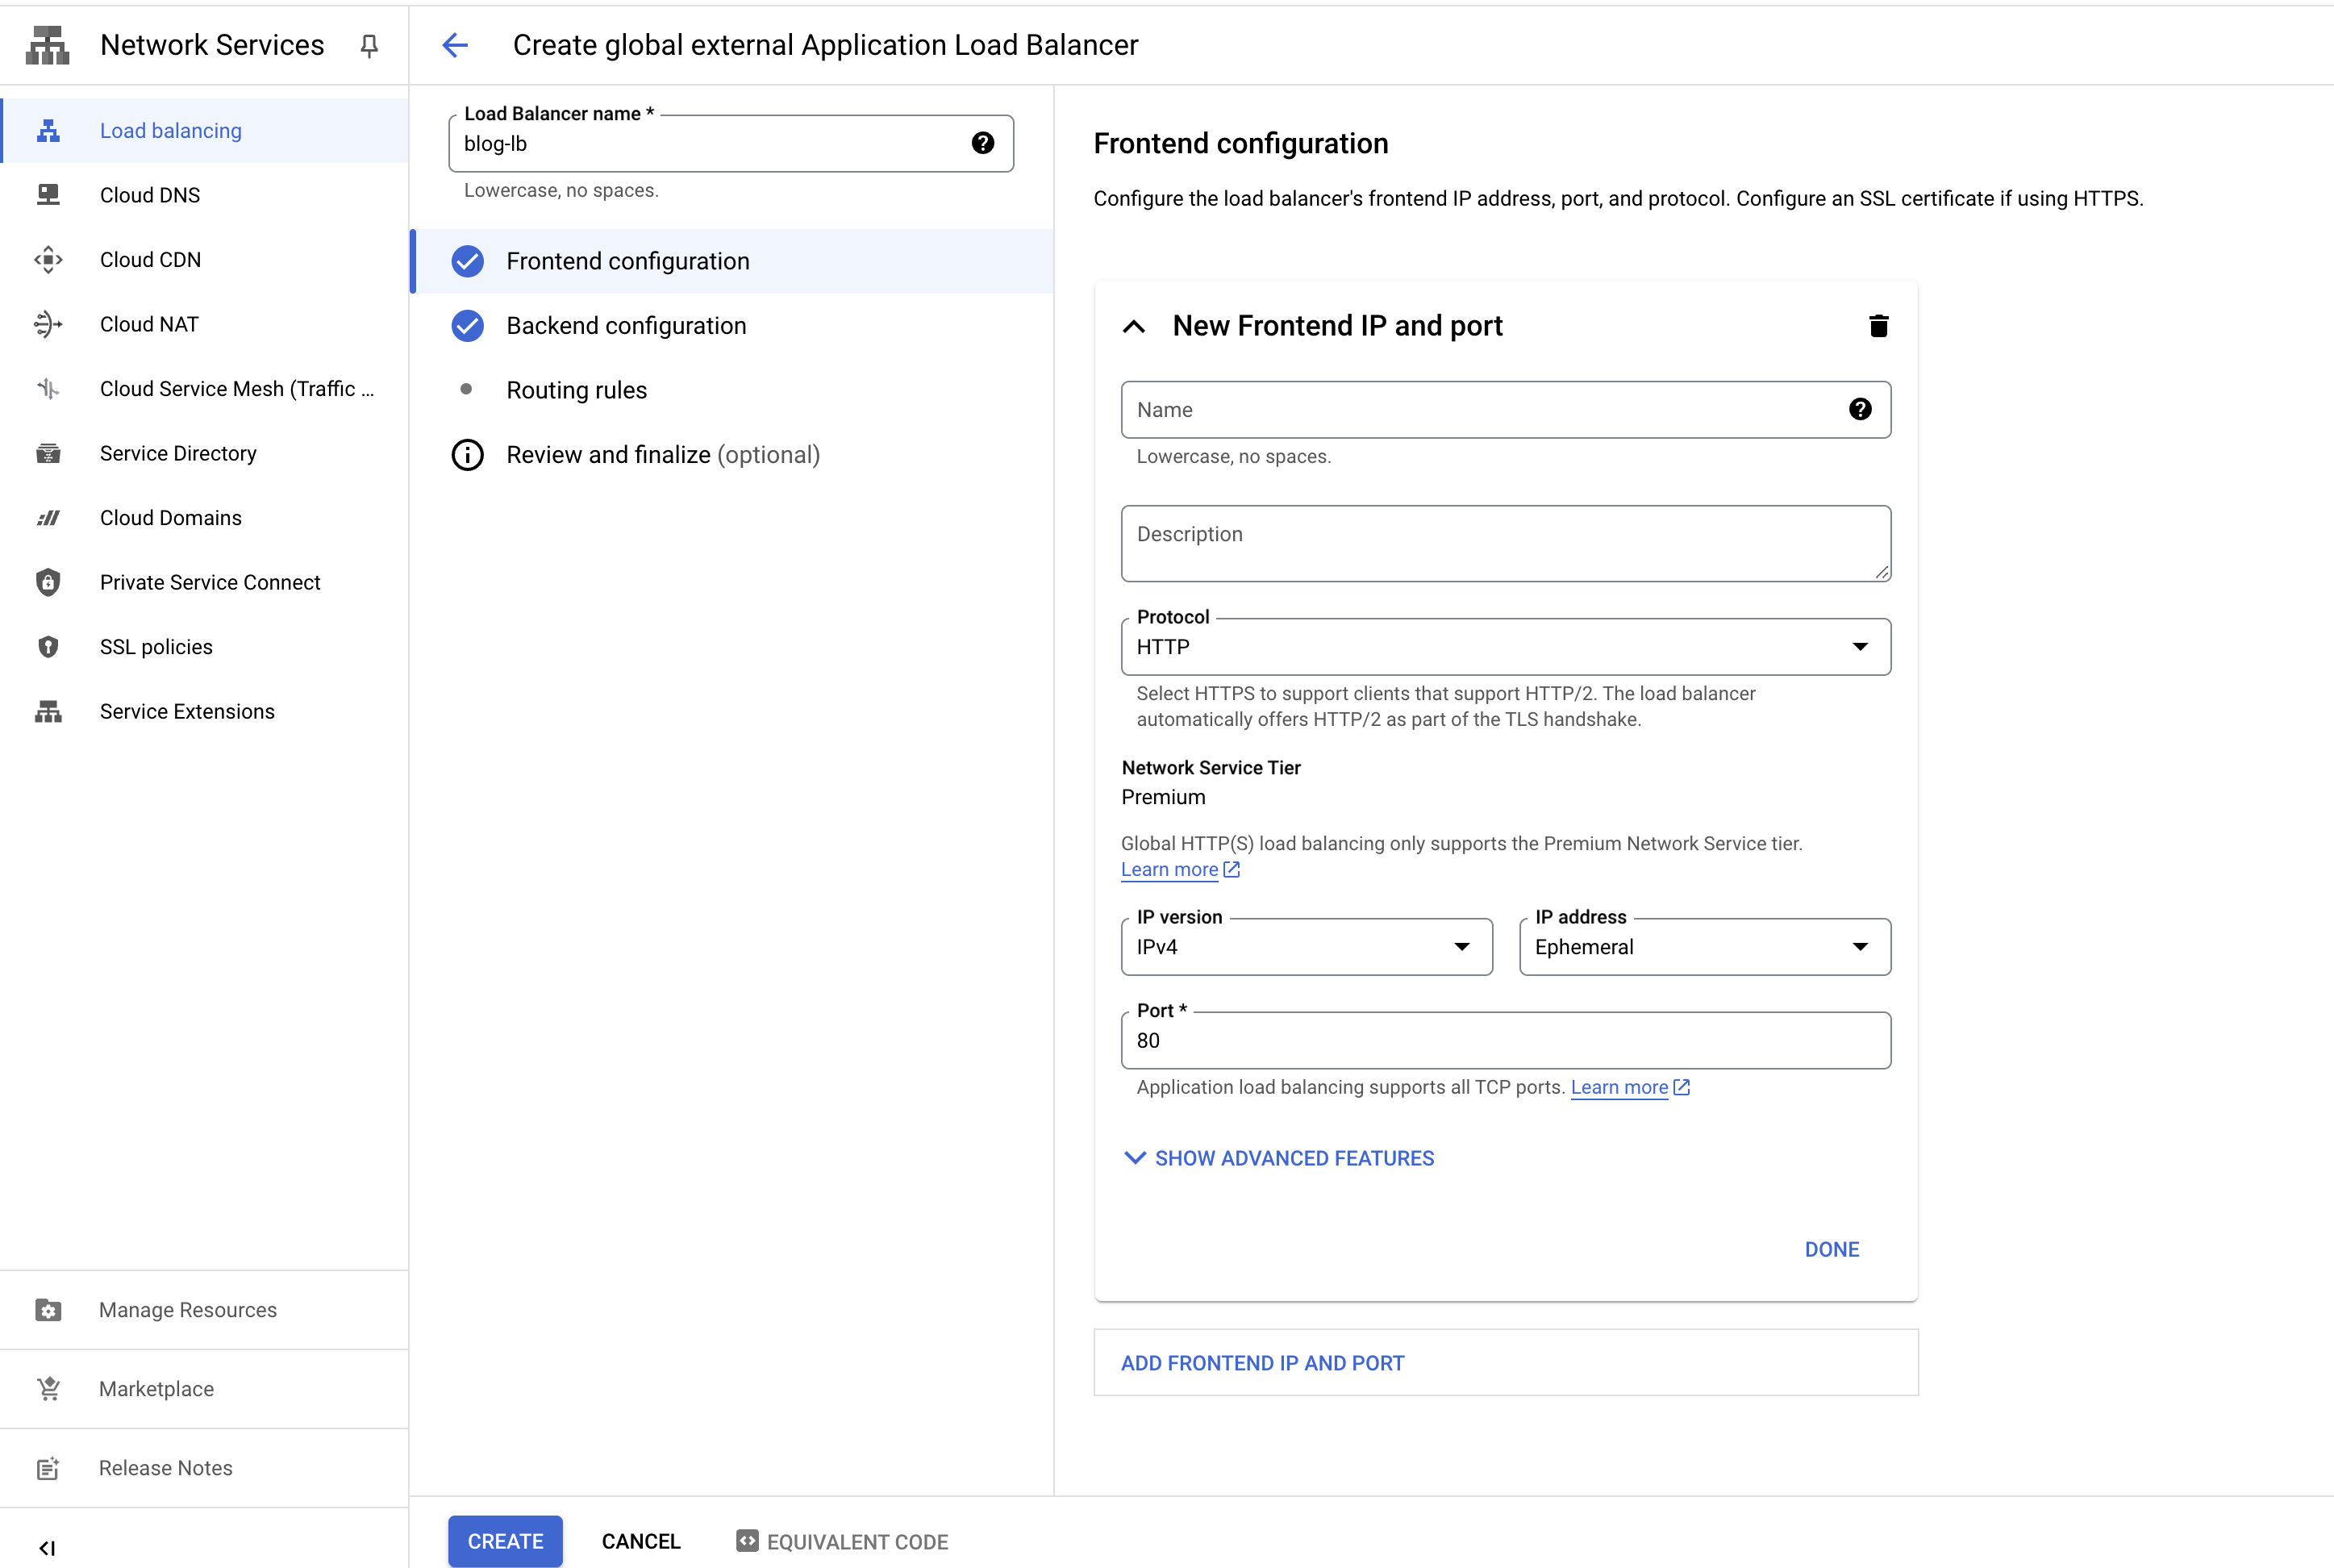Click the Review and finalize info icon
The width and height of the screenshot is (2334, 1568).
pos(467,455)
